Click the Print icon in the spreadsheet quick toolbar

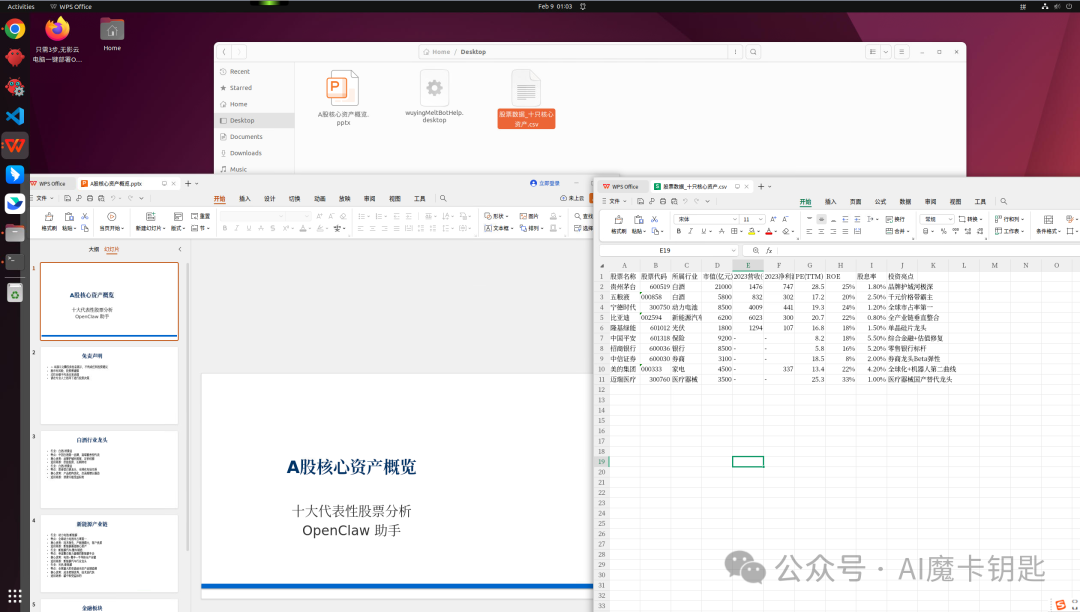tap(663, 201)
